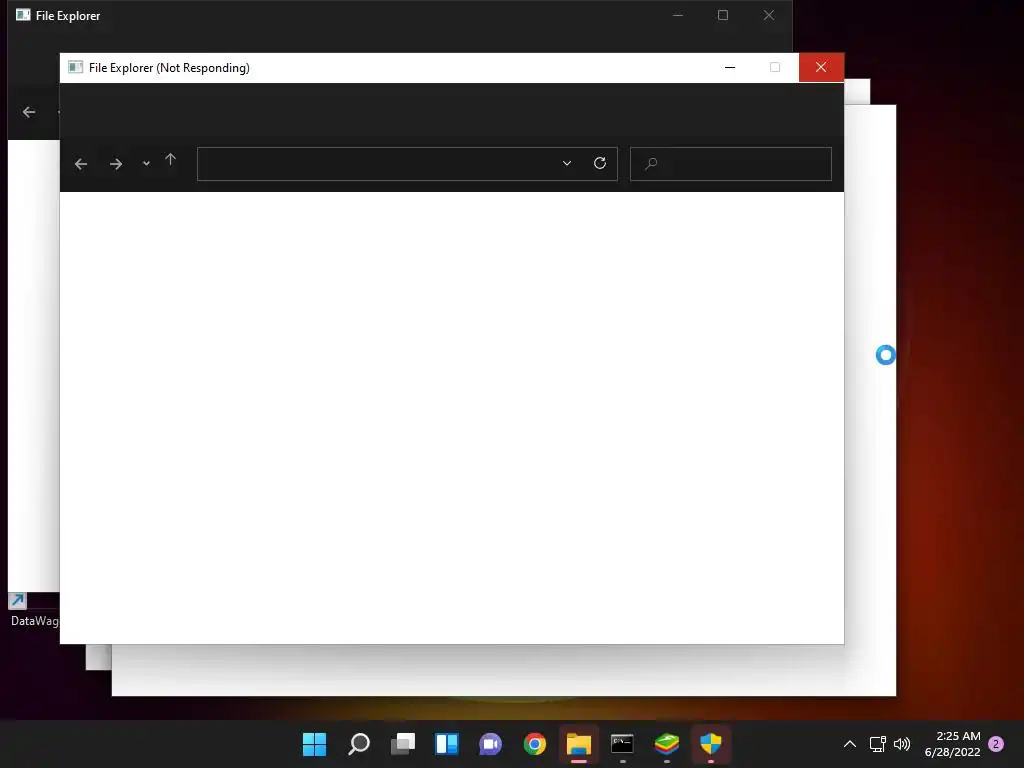The width and height of the screenshot is (1024, 768).
Task: Open the Windows Start menu
Action: (314, 744)
